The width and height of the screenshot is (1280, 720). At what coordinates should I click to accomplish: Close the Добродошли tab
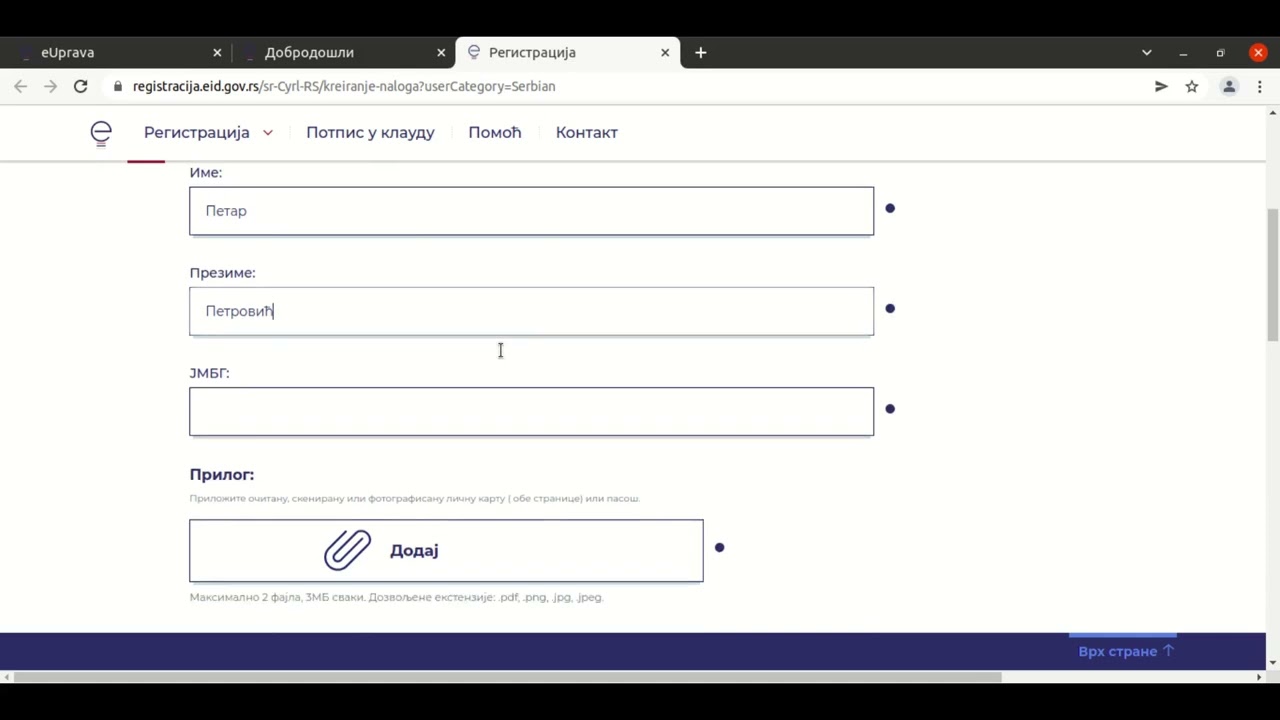coord(441,52)
